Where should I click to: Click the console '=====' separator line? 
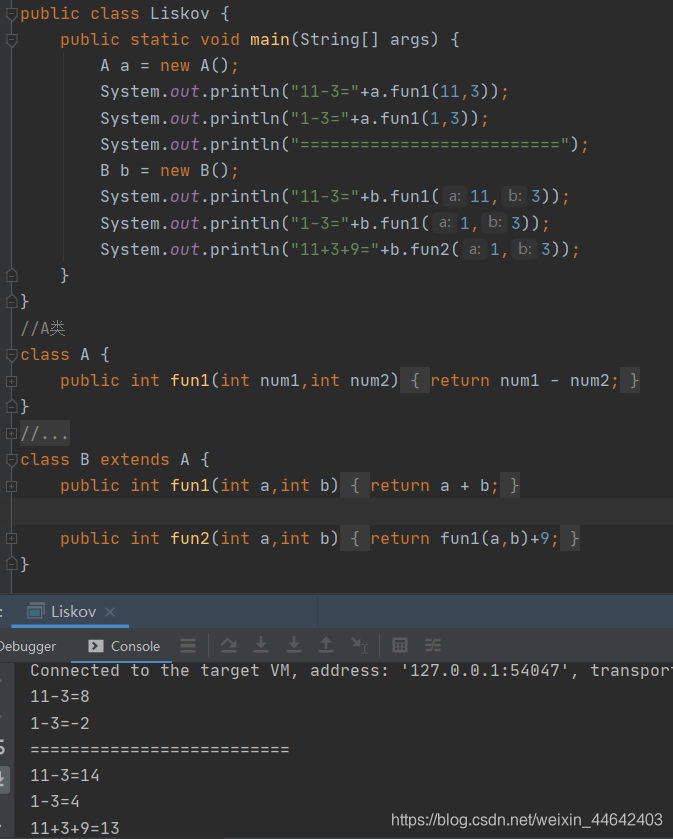[160, 749]
